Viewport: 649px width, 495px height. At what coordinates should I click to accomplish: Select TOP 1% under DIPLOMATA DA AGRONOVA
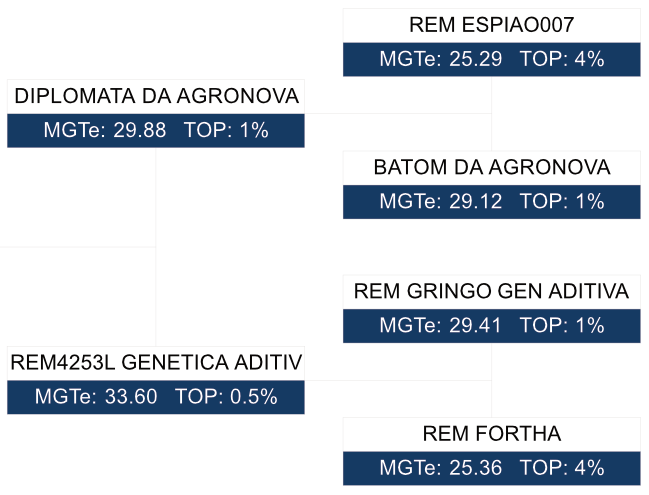(226, 131)
